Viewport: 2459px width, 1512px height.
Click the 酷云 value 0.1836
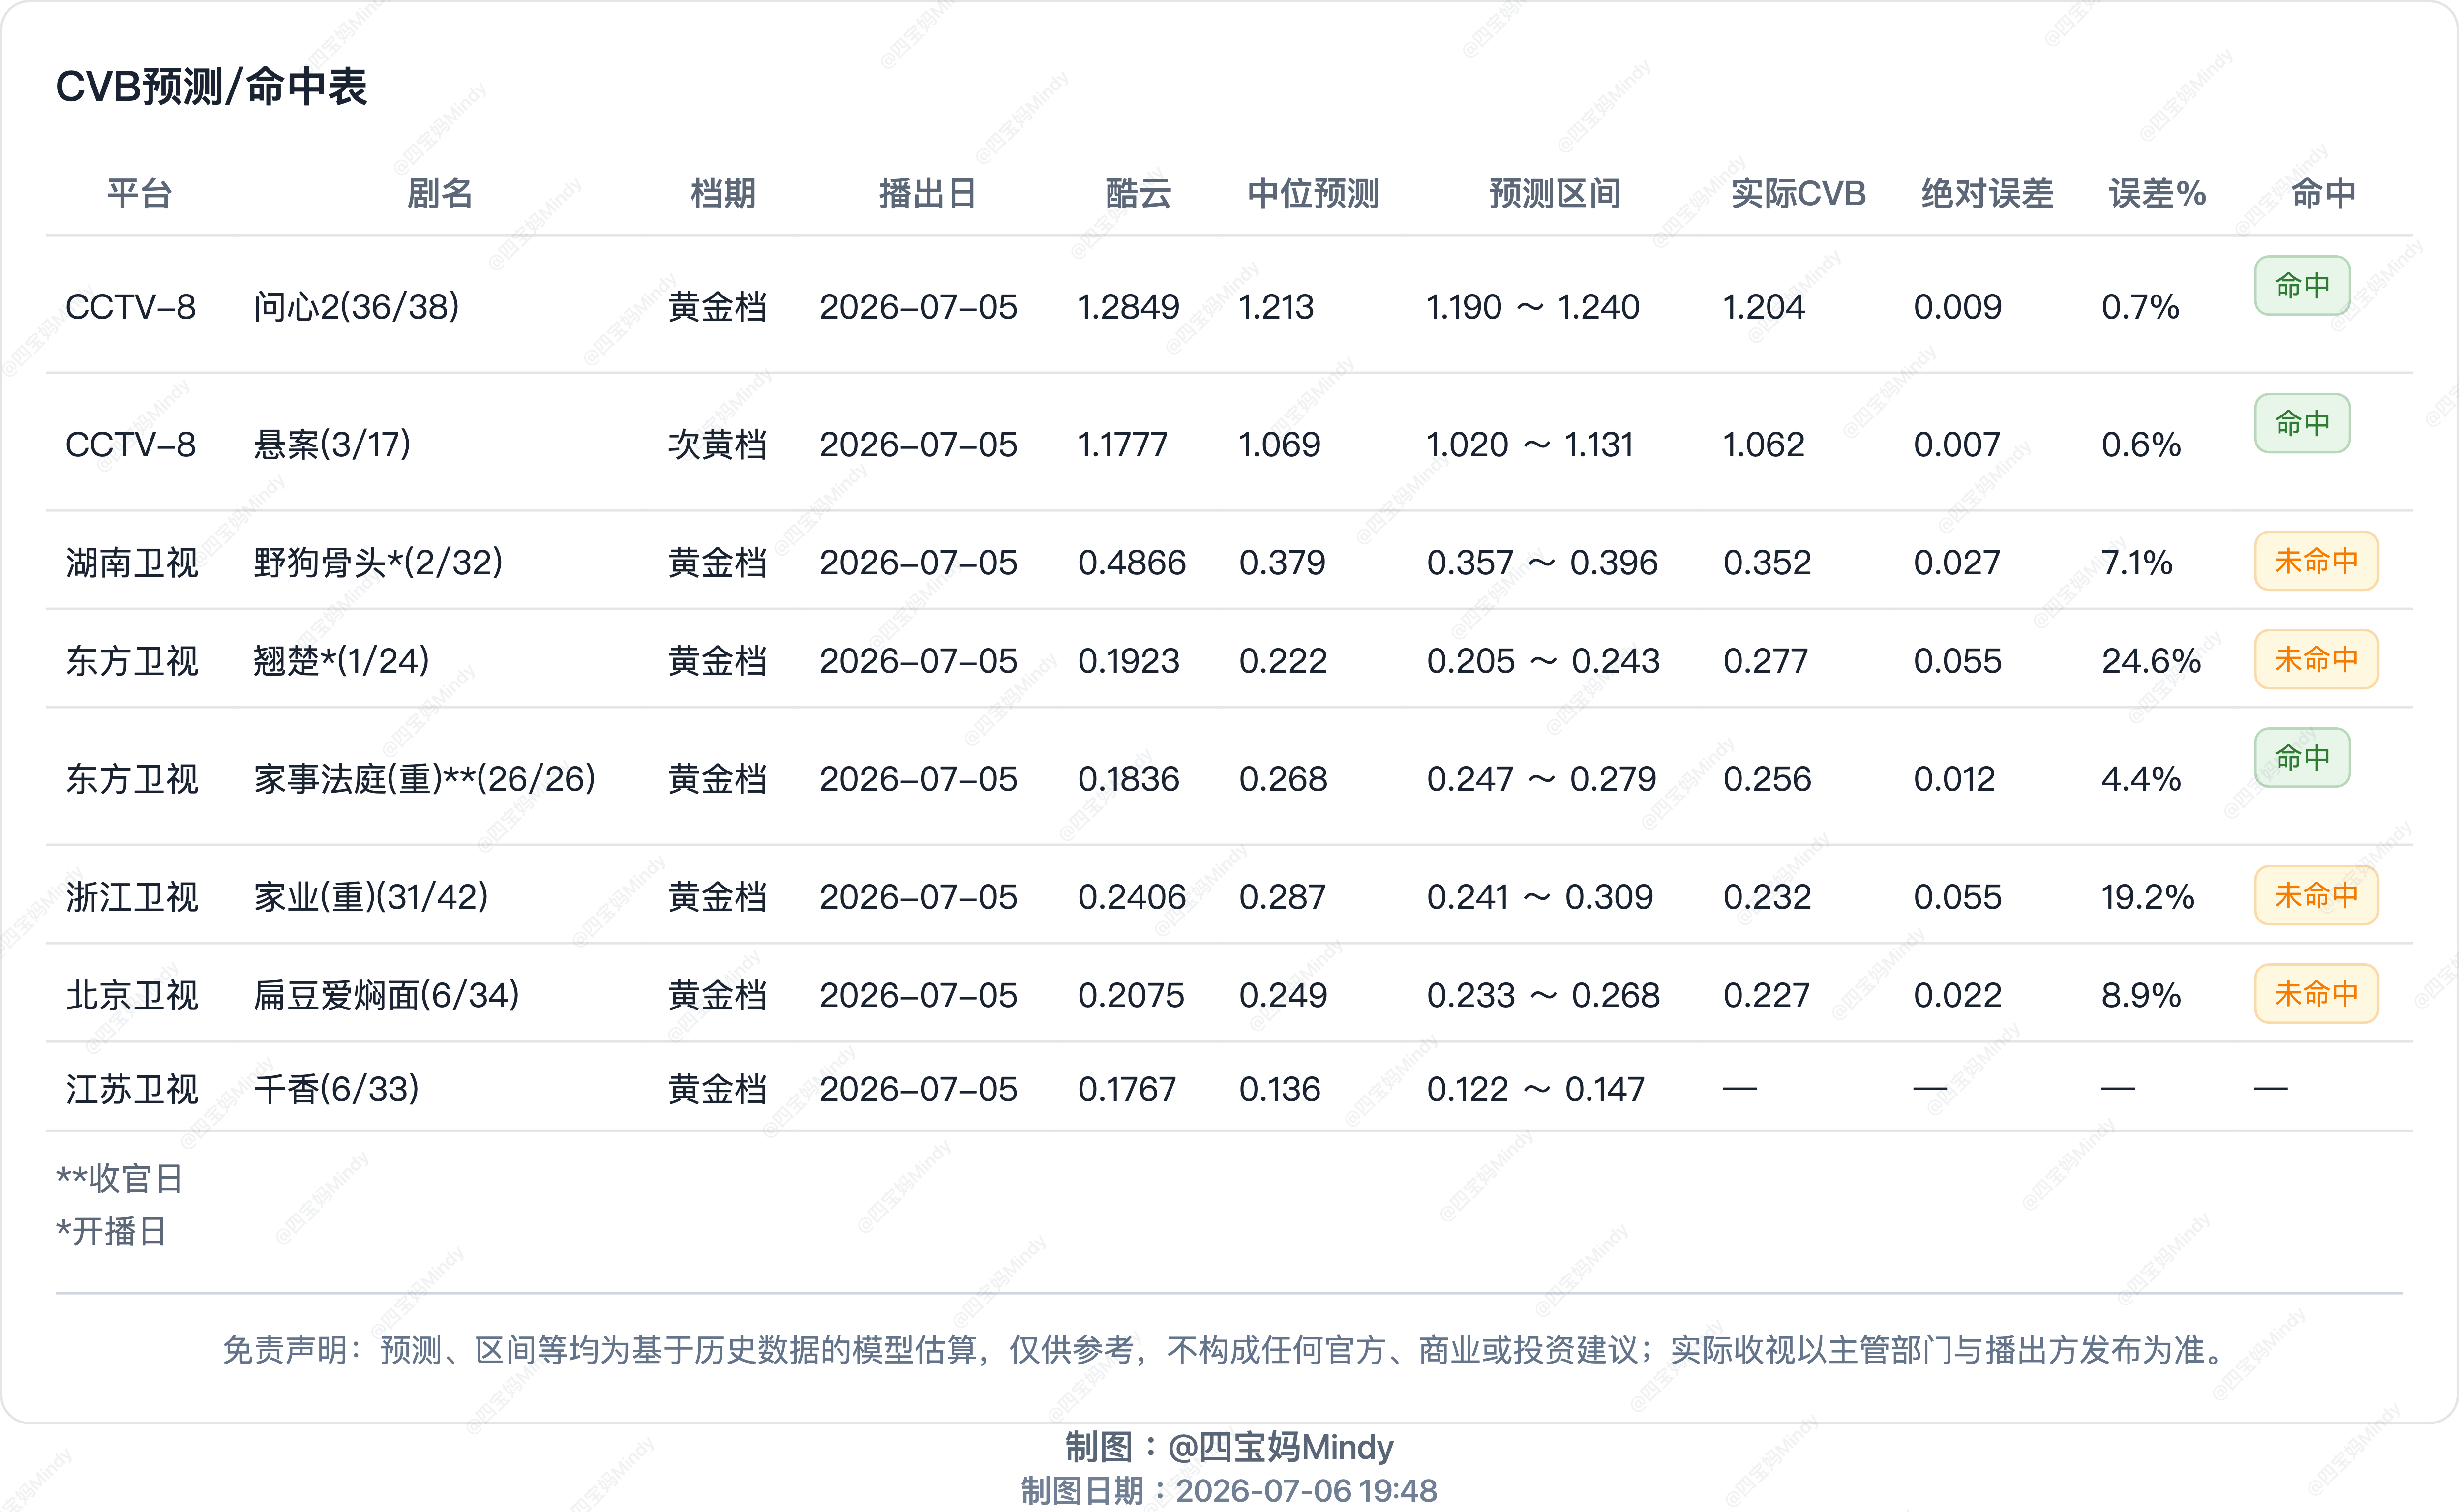[x=1129, y=778]
